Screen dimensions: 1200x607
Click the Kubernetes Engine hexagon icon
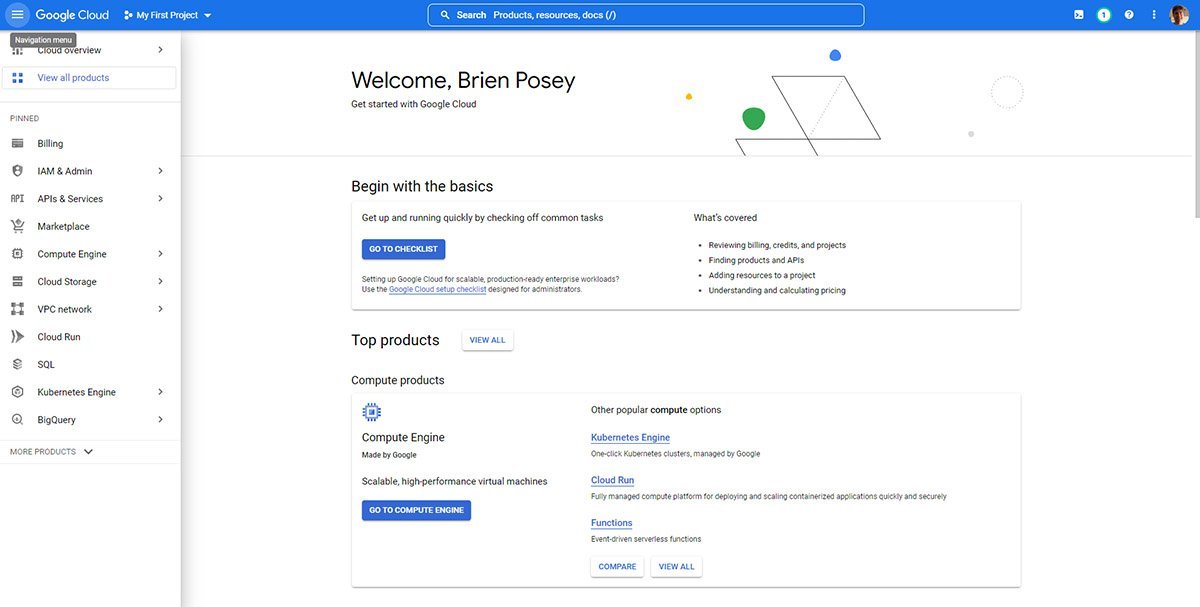(17, 392)
